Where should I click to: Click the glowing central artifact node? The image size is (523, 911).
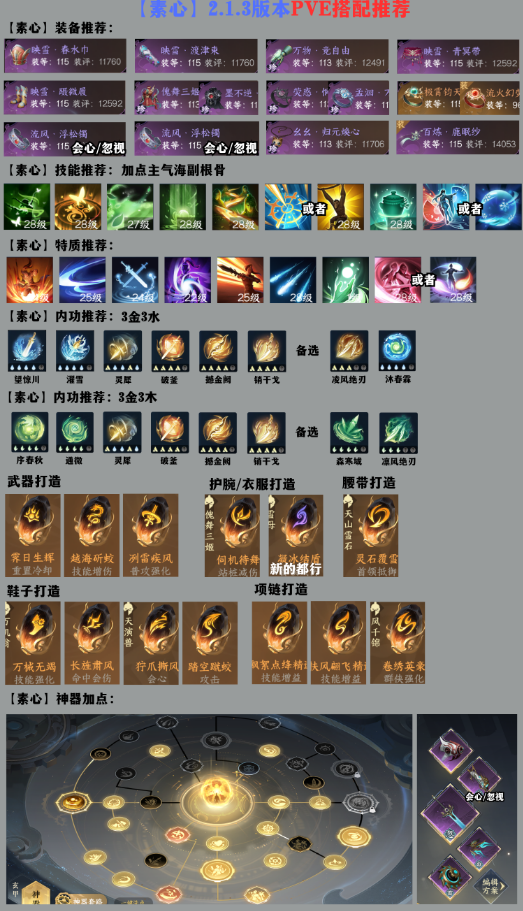215,792
